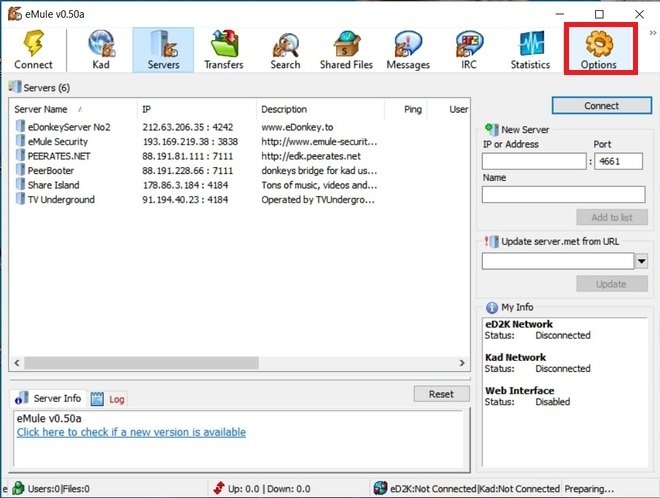Click IP 212.63.206.35 : 4242
The height and width of the screenshot is (498, 660).
(x=188, y=127)
